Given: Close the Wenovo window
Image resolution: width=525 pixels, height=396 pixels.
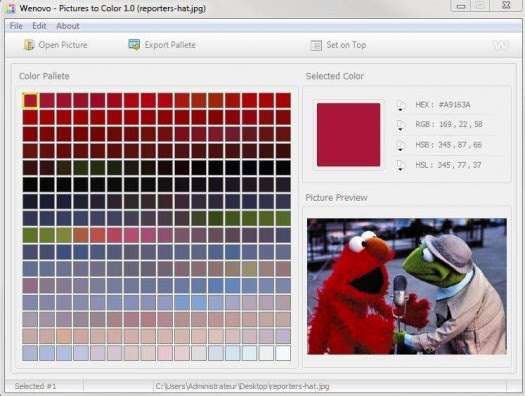Looking at the screenshot, I should 506,5.
